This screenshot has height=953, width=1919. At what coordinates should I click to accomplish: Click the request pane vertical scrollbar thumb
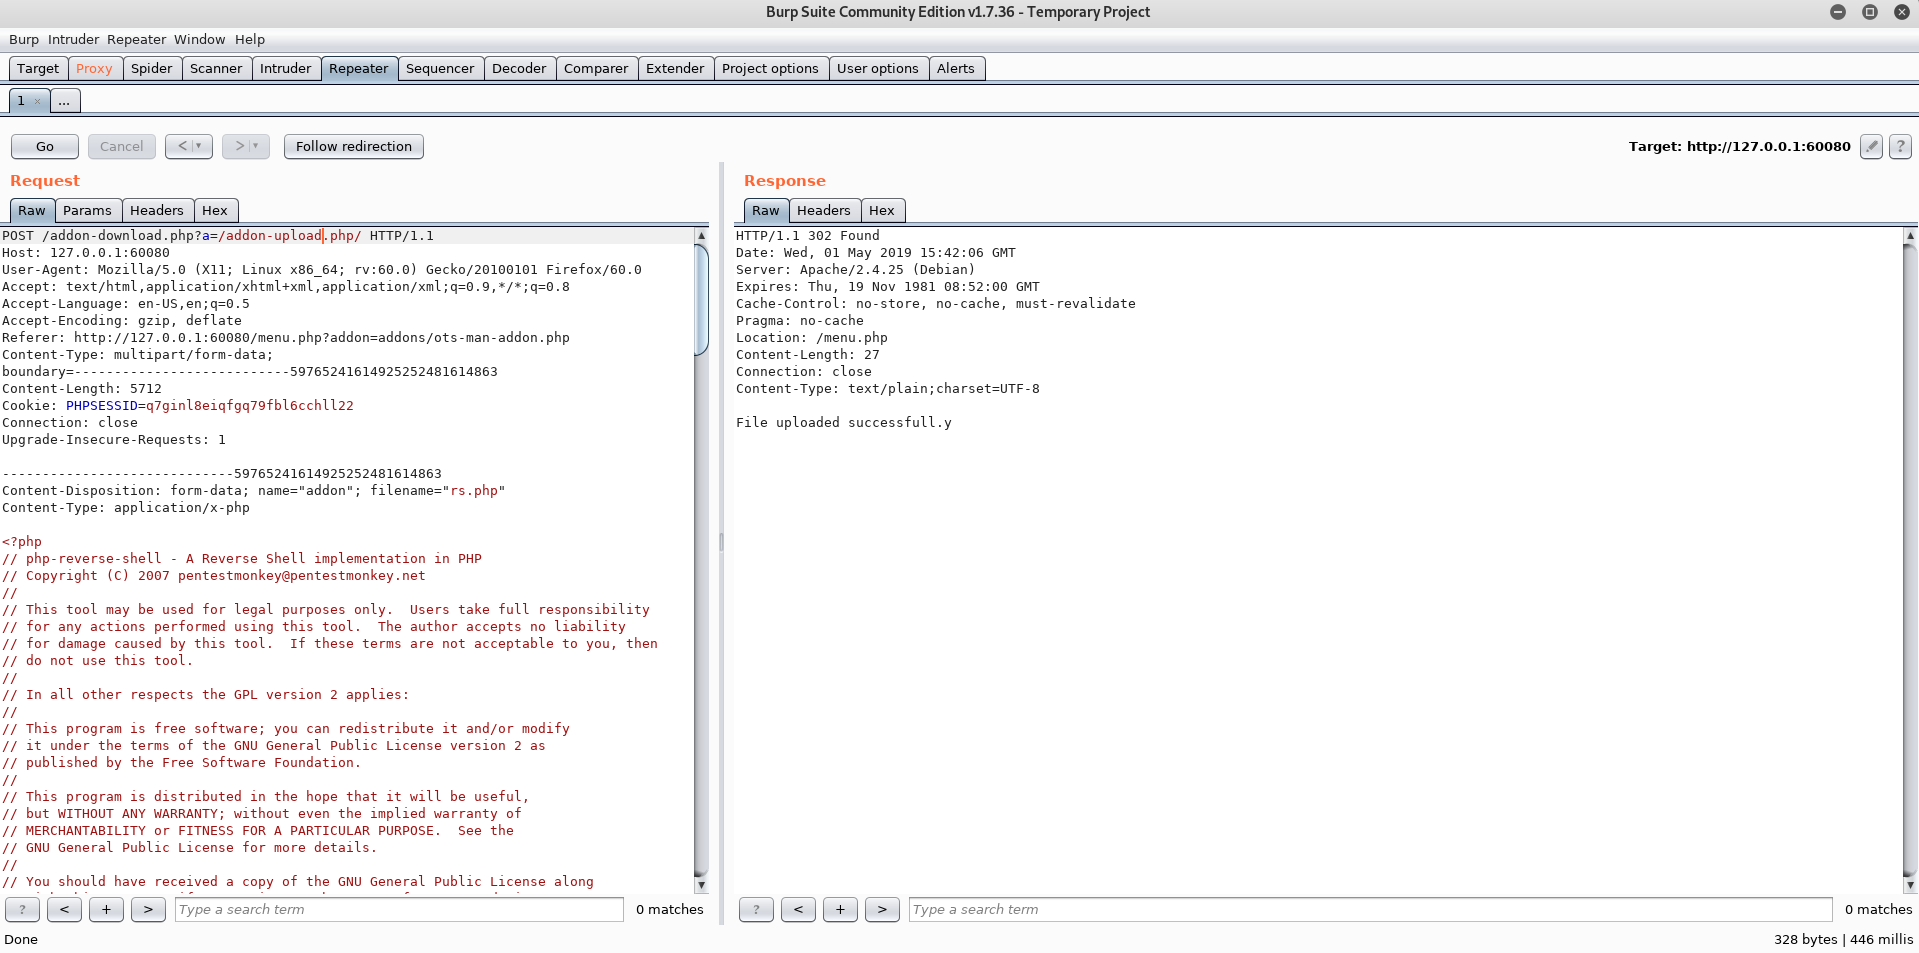pyautogui.click(x=701, y=298)
